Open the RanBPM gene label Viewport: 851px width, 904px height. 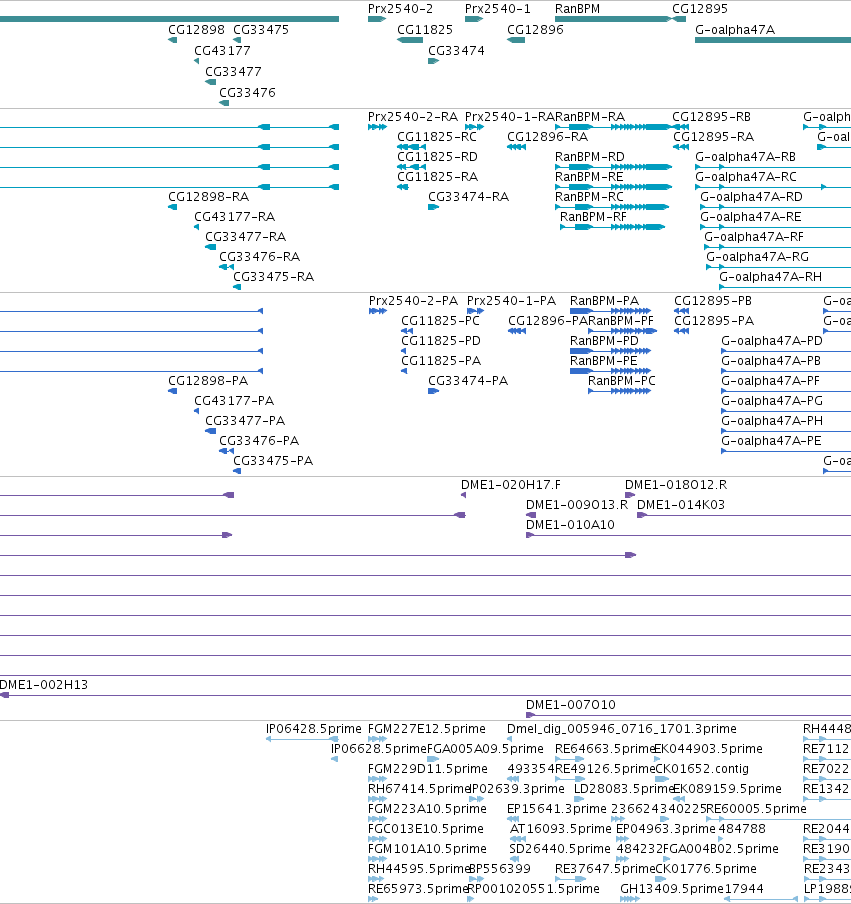tap(577, 9)
